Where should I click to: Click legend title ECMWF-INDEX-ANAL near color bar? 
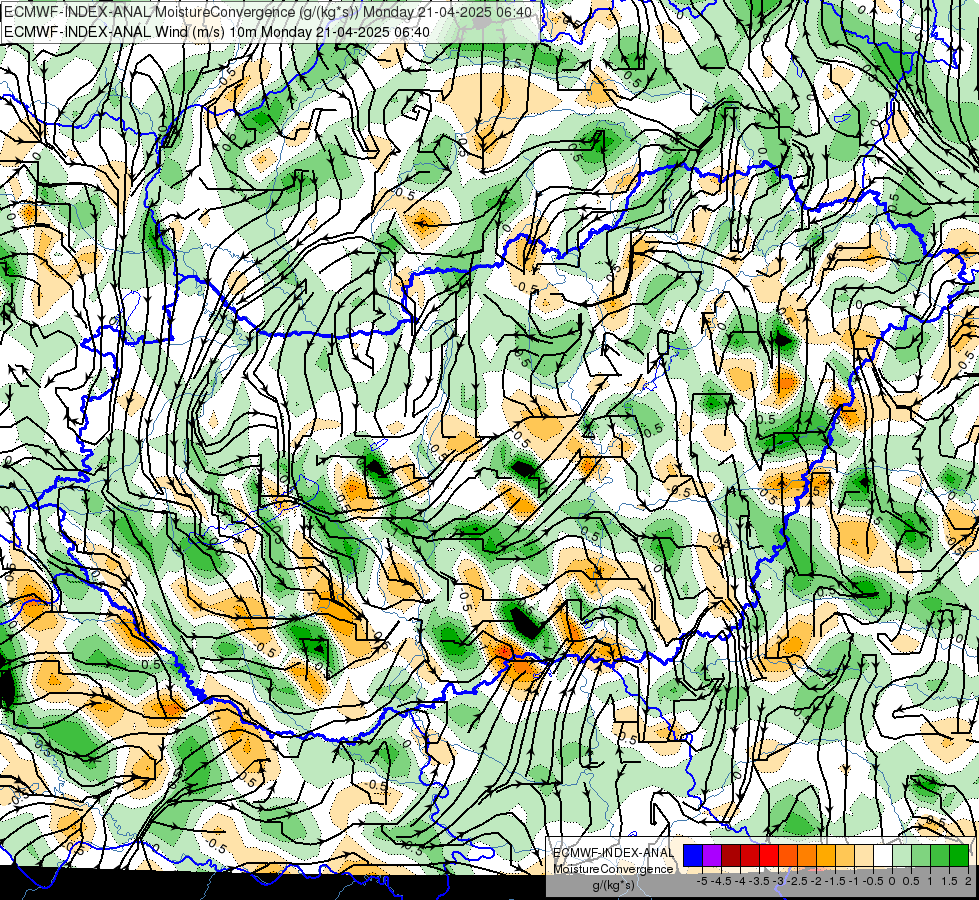(613, 853)
